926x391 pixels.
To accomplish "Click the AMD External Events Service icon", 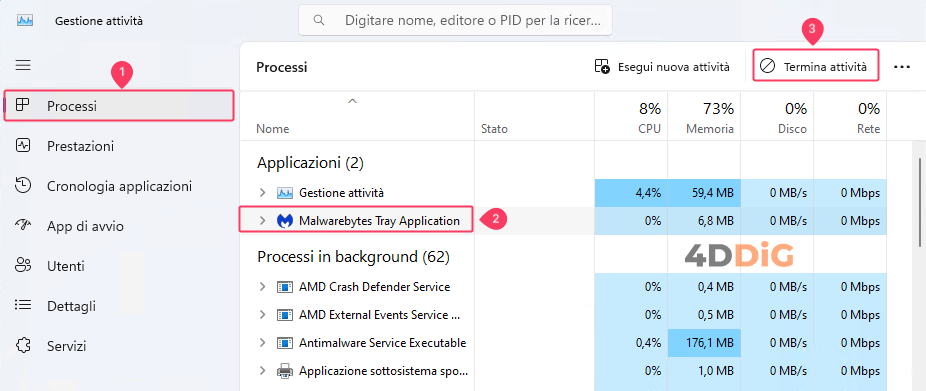I will tap(285, 315).
